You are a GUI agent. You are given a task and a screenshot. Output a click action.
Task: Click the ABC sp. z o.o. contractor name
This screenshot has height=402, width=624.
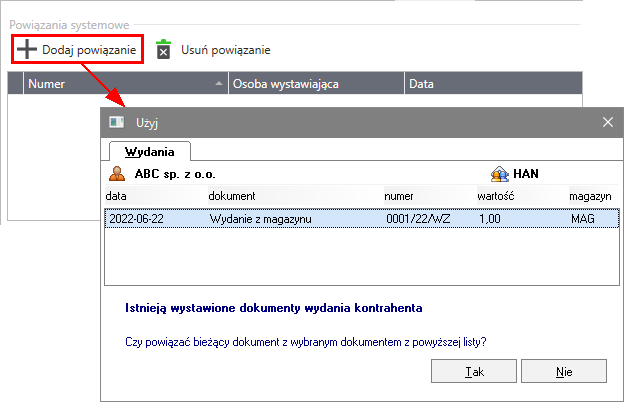click(175, 174)
